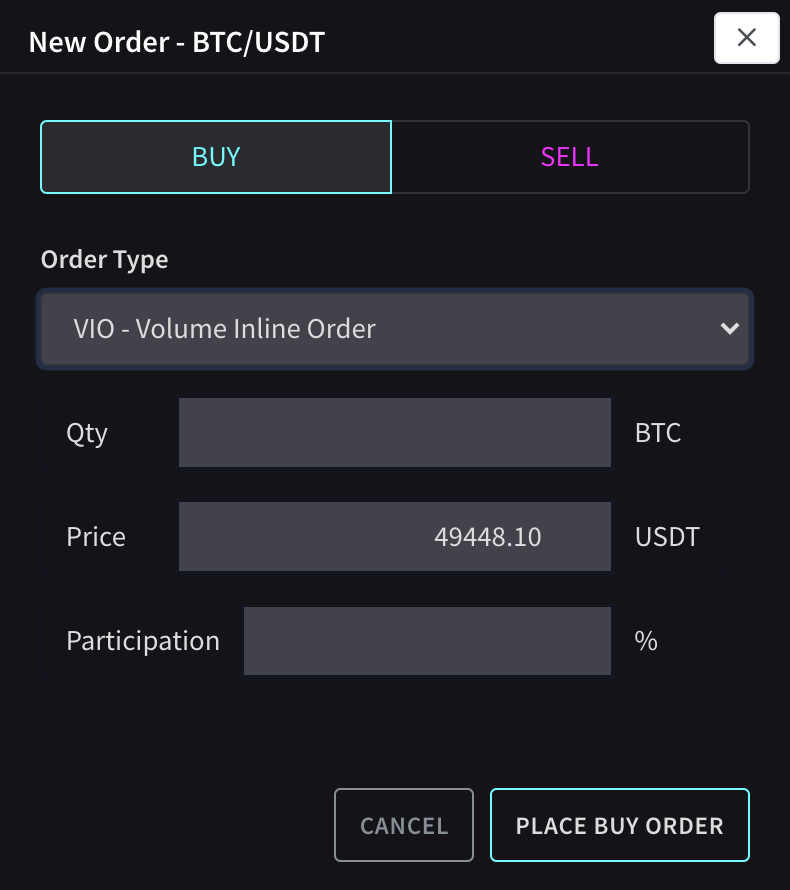This screenshot has height=890, width=790.
Task: Click the Participation field label
Action: click(x=143, y=641)
